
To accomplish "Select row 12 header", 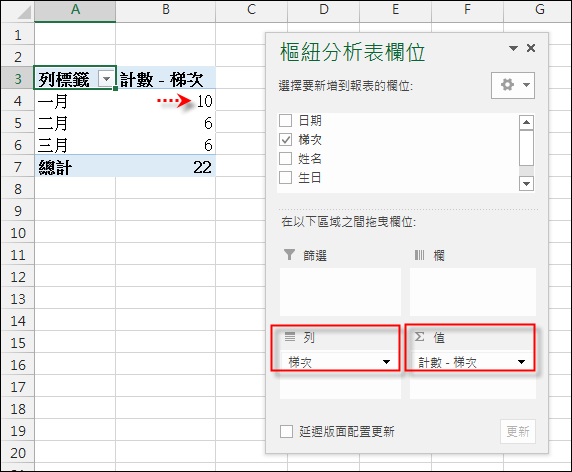I will (x=18, y=277).
